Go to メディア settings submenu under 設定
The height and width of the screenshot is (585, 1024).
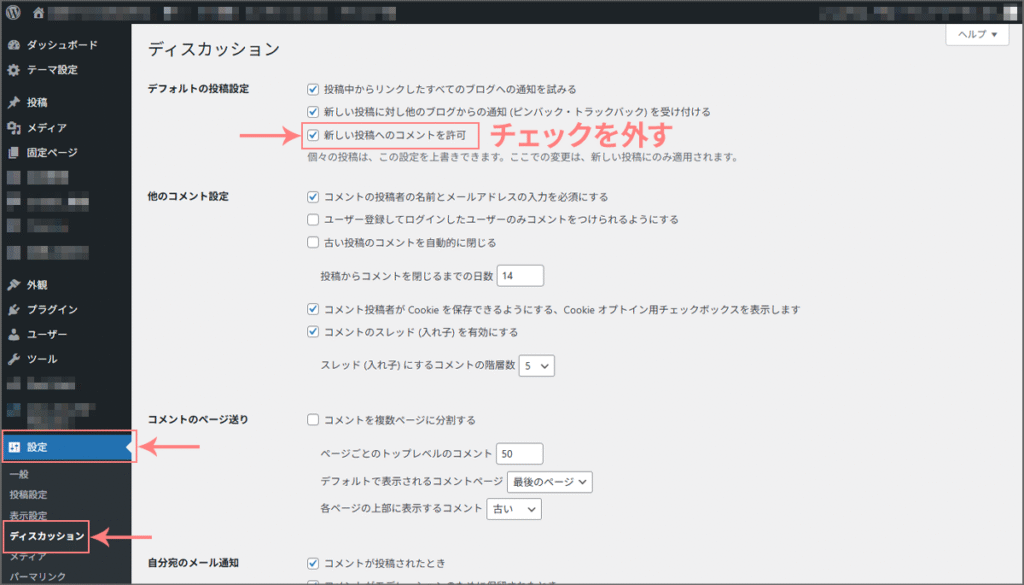coord(28,557)
